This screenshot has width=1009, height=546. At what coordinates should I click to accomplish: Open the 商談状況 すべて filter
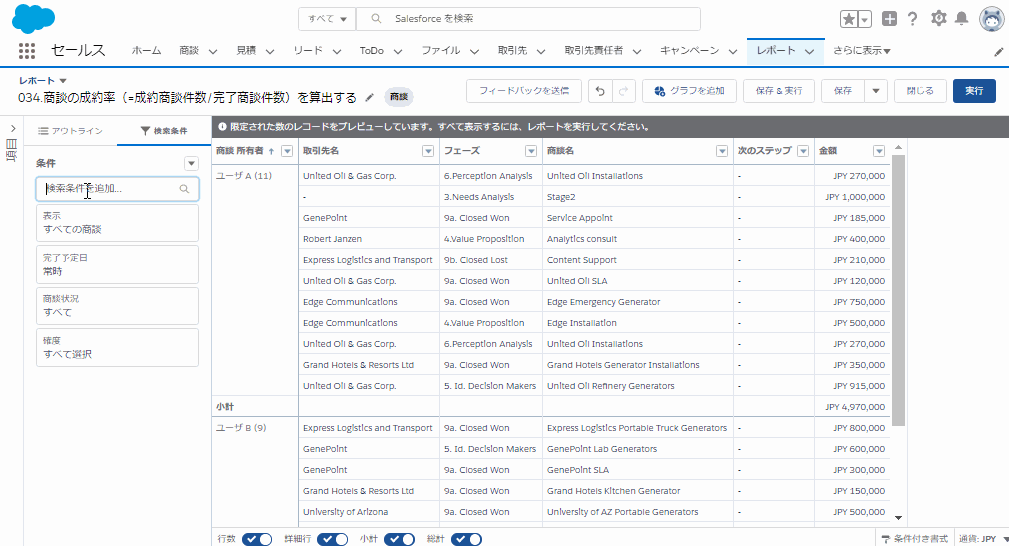click(x=117, y=306)
